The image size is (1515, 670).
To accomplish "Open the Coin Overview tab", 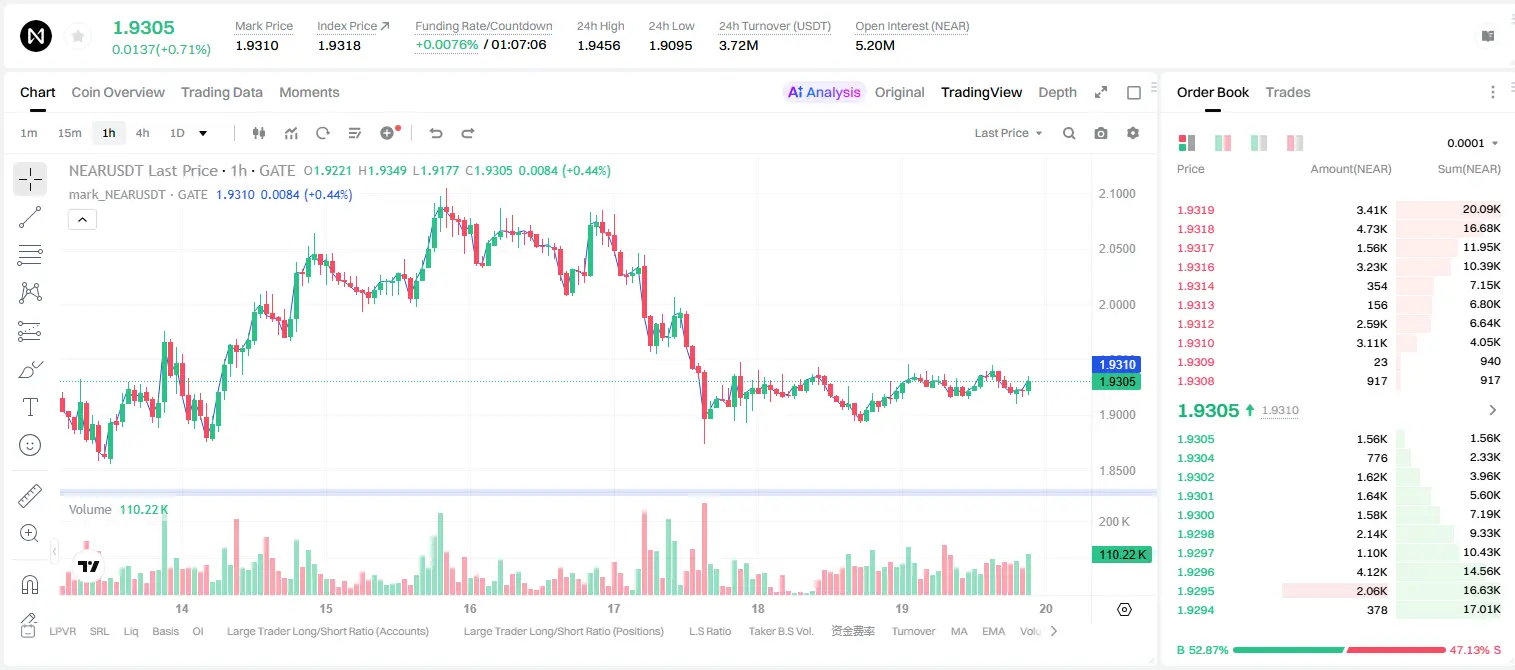I will 118,92.
